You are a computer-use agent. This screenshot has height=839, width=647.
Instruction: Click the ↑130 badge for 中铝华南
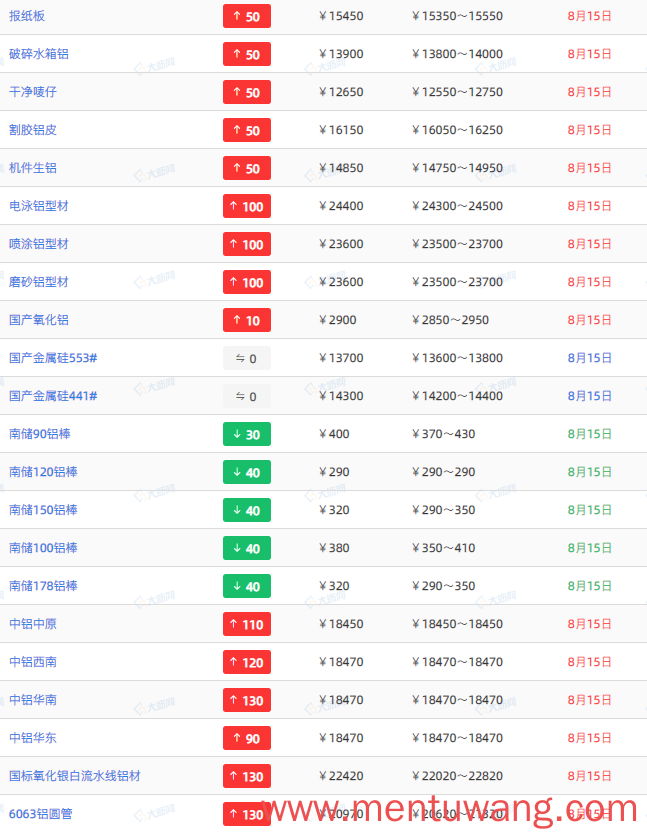coord(247,700)
